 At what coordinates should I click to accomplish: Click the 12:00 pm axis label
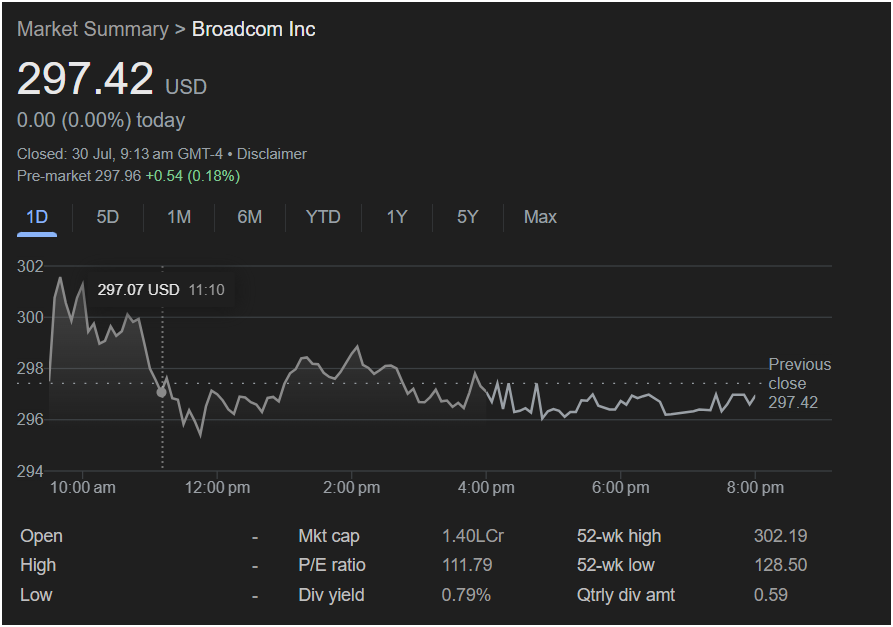[x=217, y=487]
